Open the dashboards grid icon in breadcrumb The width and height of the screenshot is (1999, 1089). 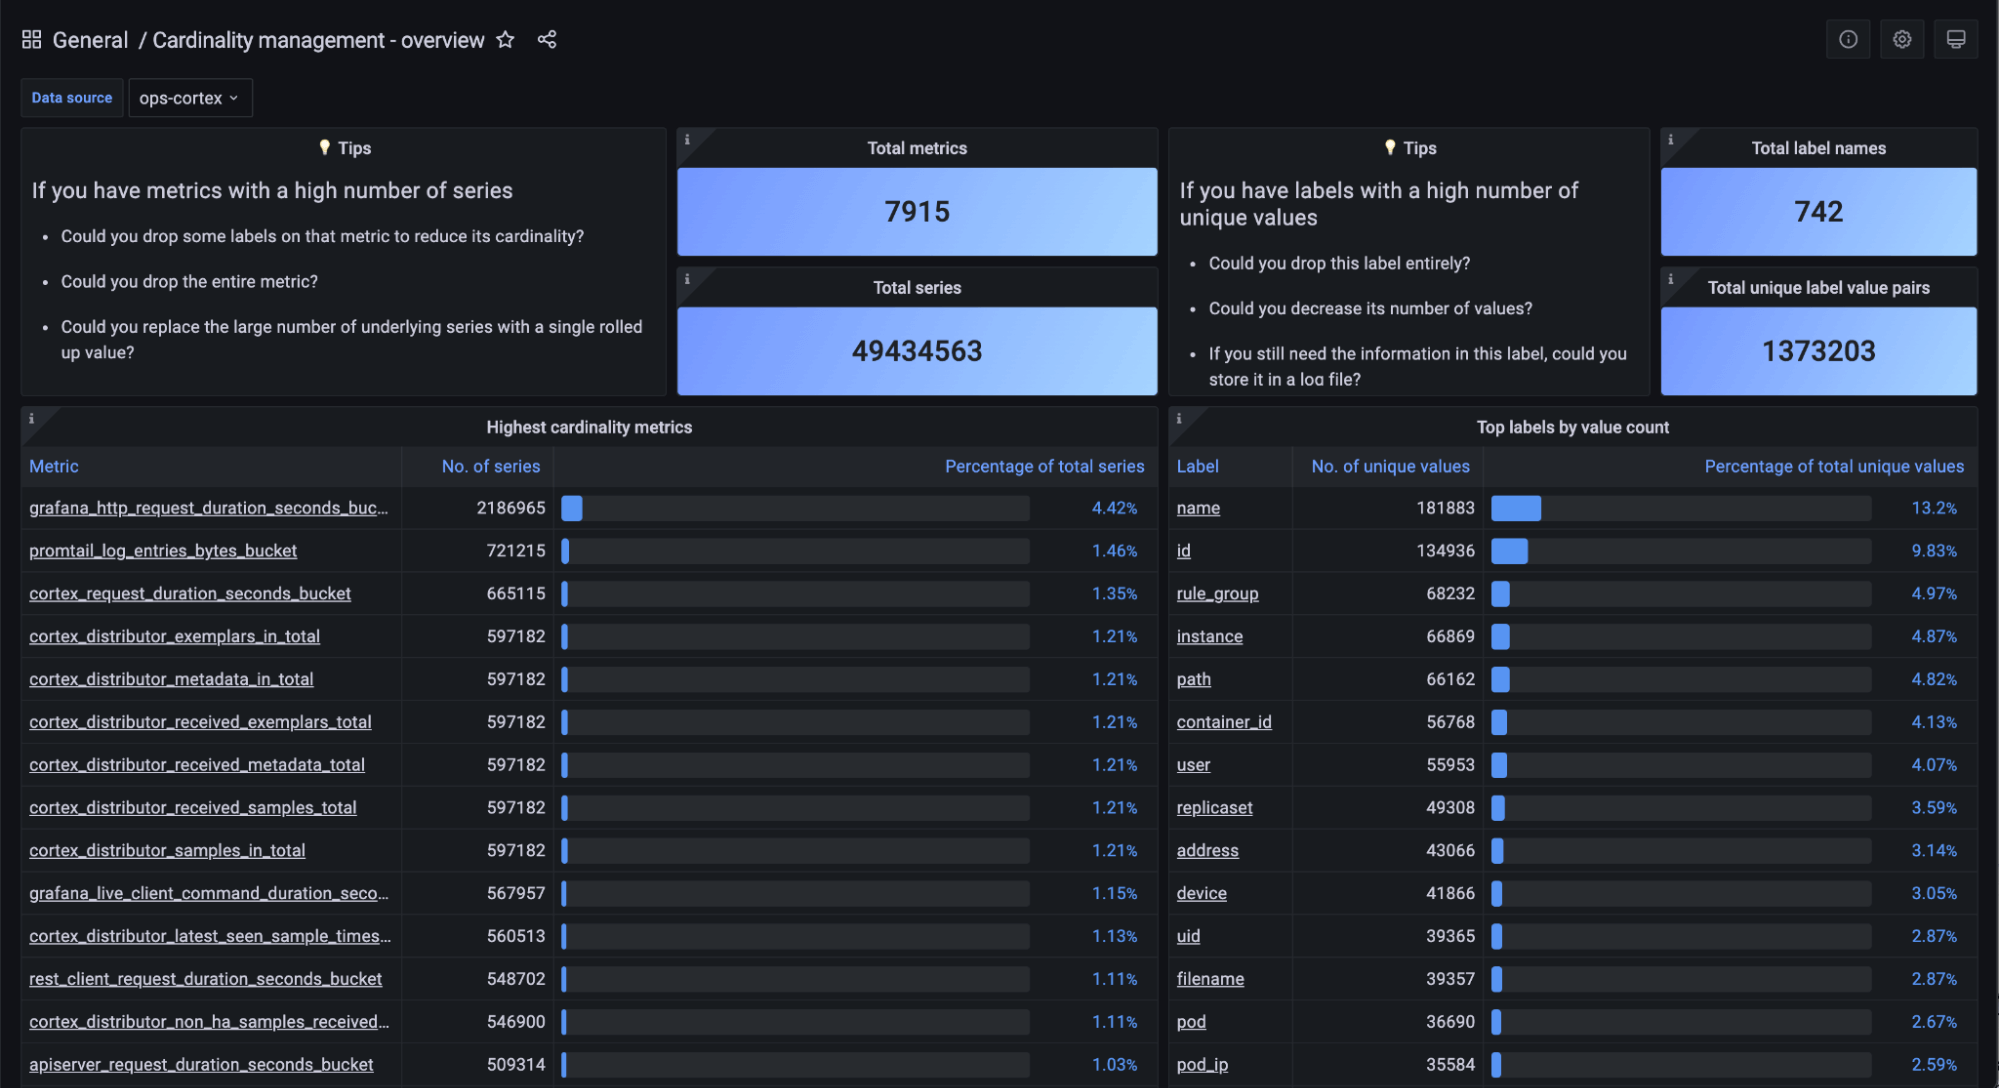tap(31, 39)
